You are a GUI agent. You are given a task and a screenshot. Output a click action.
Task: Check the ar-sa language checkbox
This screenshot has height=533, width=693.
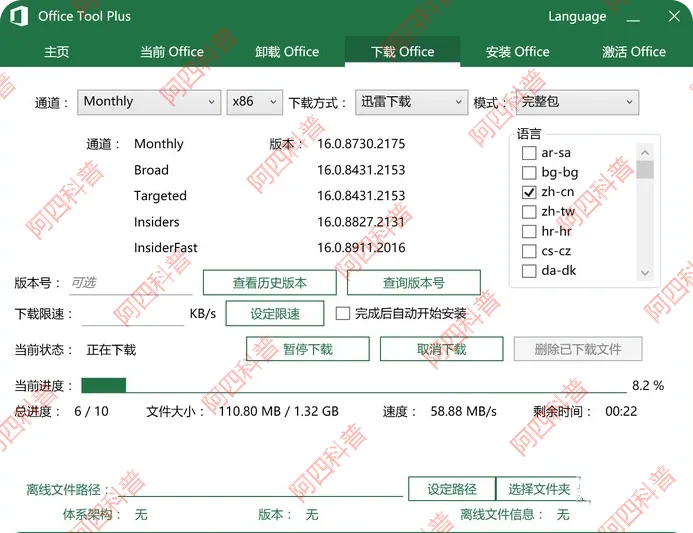click(x=529, y=153)
